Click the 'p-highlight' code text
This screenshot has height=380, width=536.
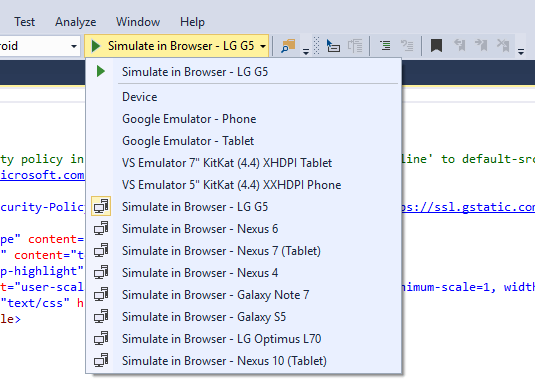pyautogui.click(x=42, y=271)
